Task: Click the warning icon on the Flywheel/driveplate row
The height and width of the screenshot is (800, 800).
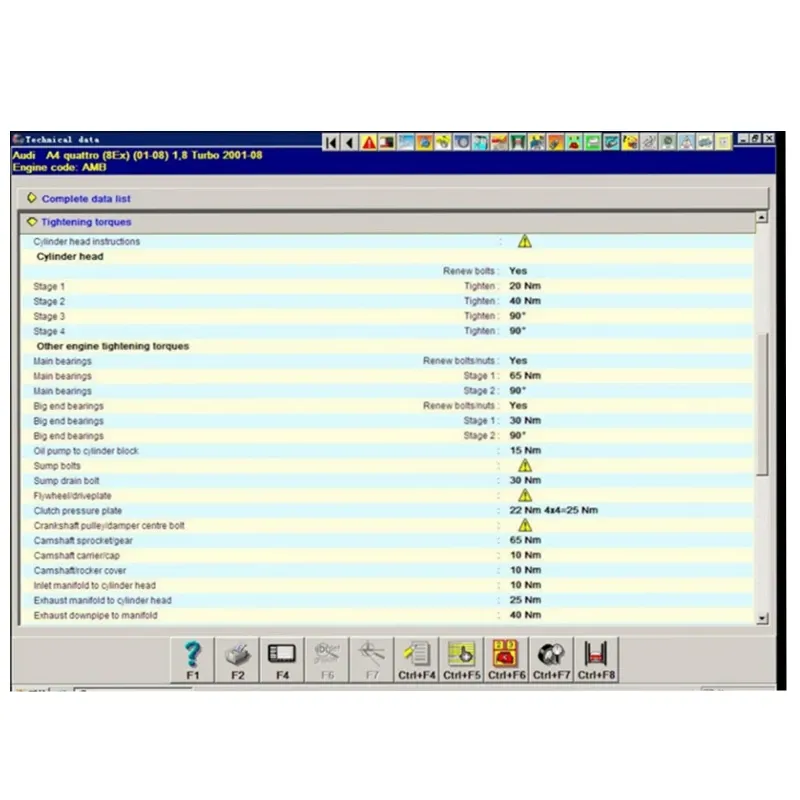Action: [524, 495]
